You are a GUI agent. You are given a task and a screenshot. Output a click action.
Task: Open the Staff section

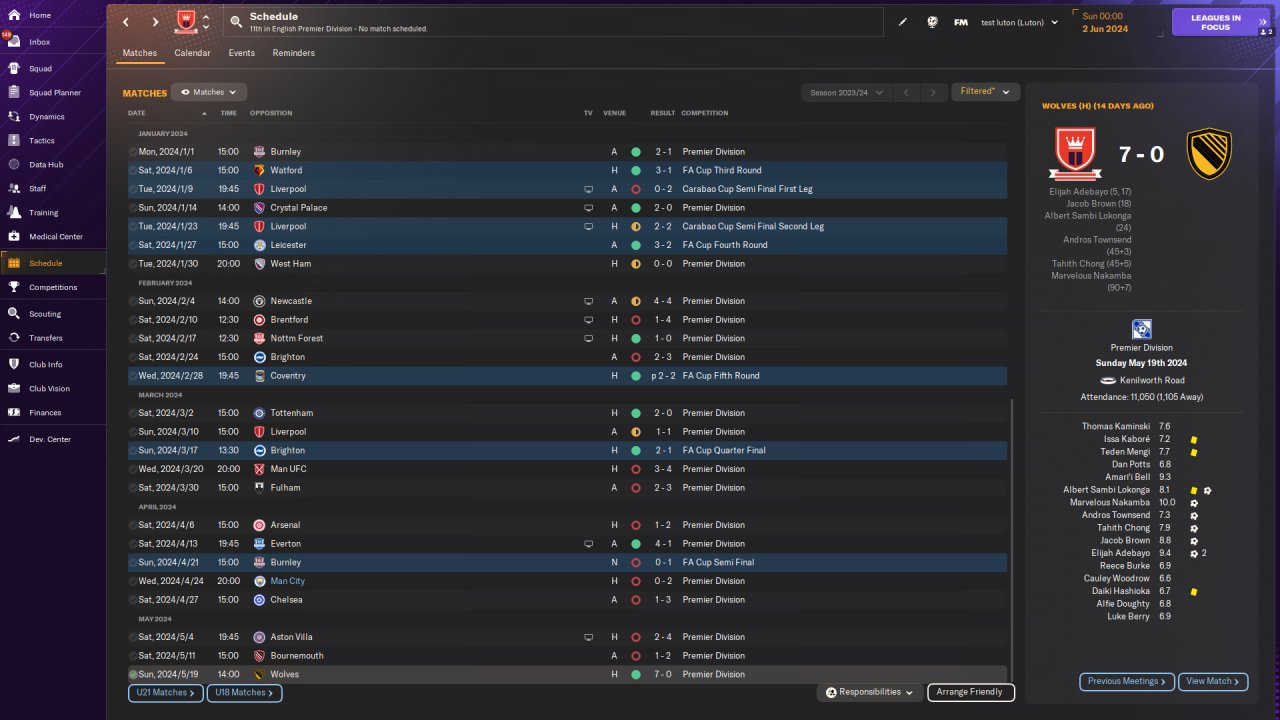click(53, 189)
